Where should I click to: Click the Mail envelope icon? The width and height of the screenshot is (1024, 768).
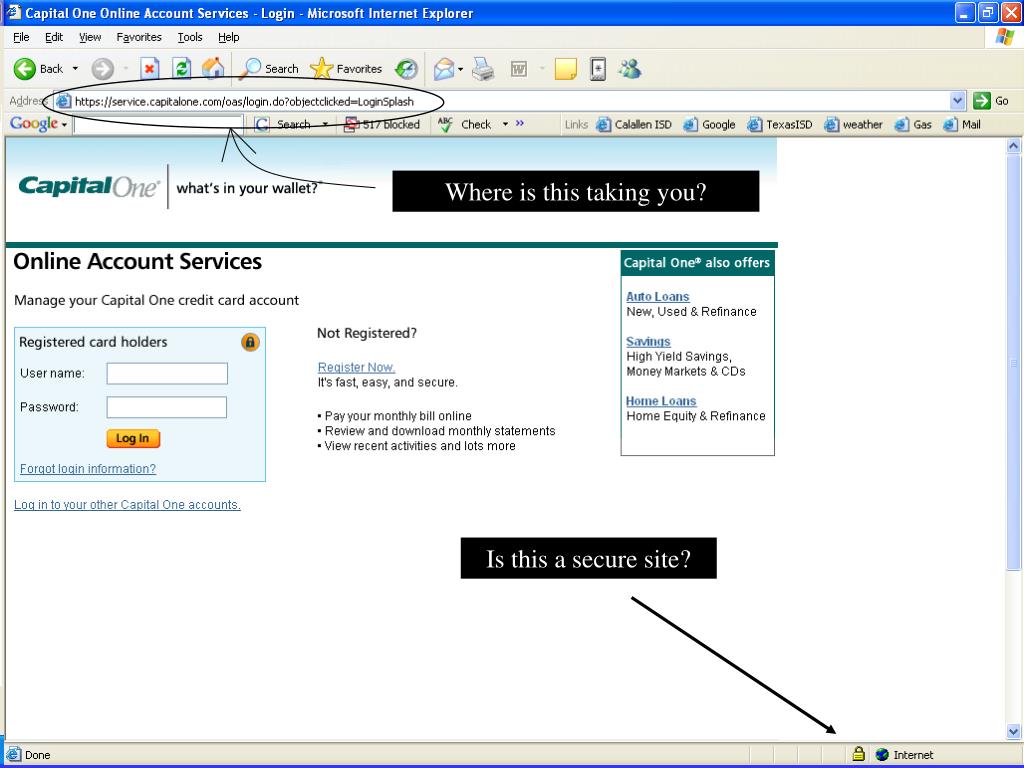(x=443, y=69)
